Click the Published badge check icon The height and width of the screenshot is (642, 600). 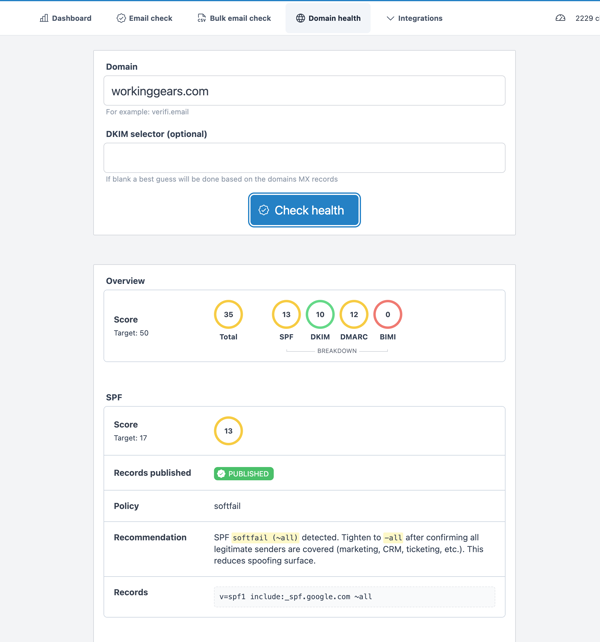point(221,474)
